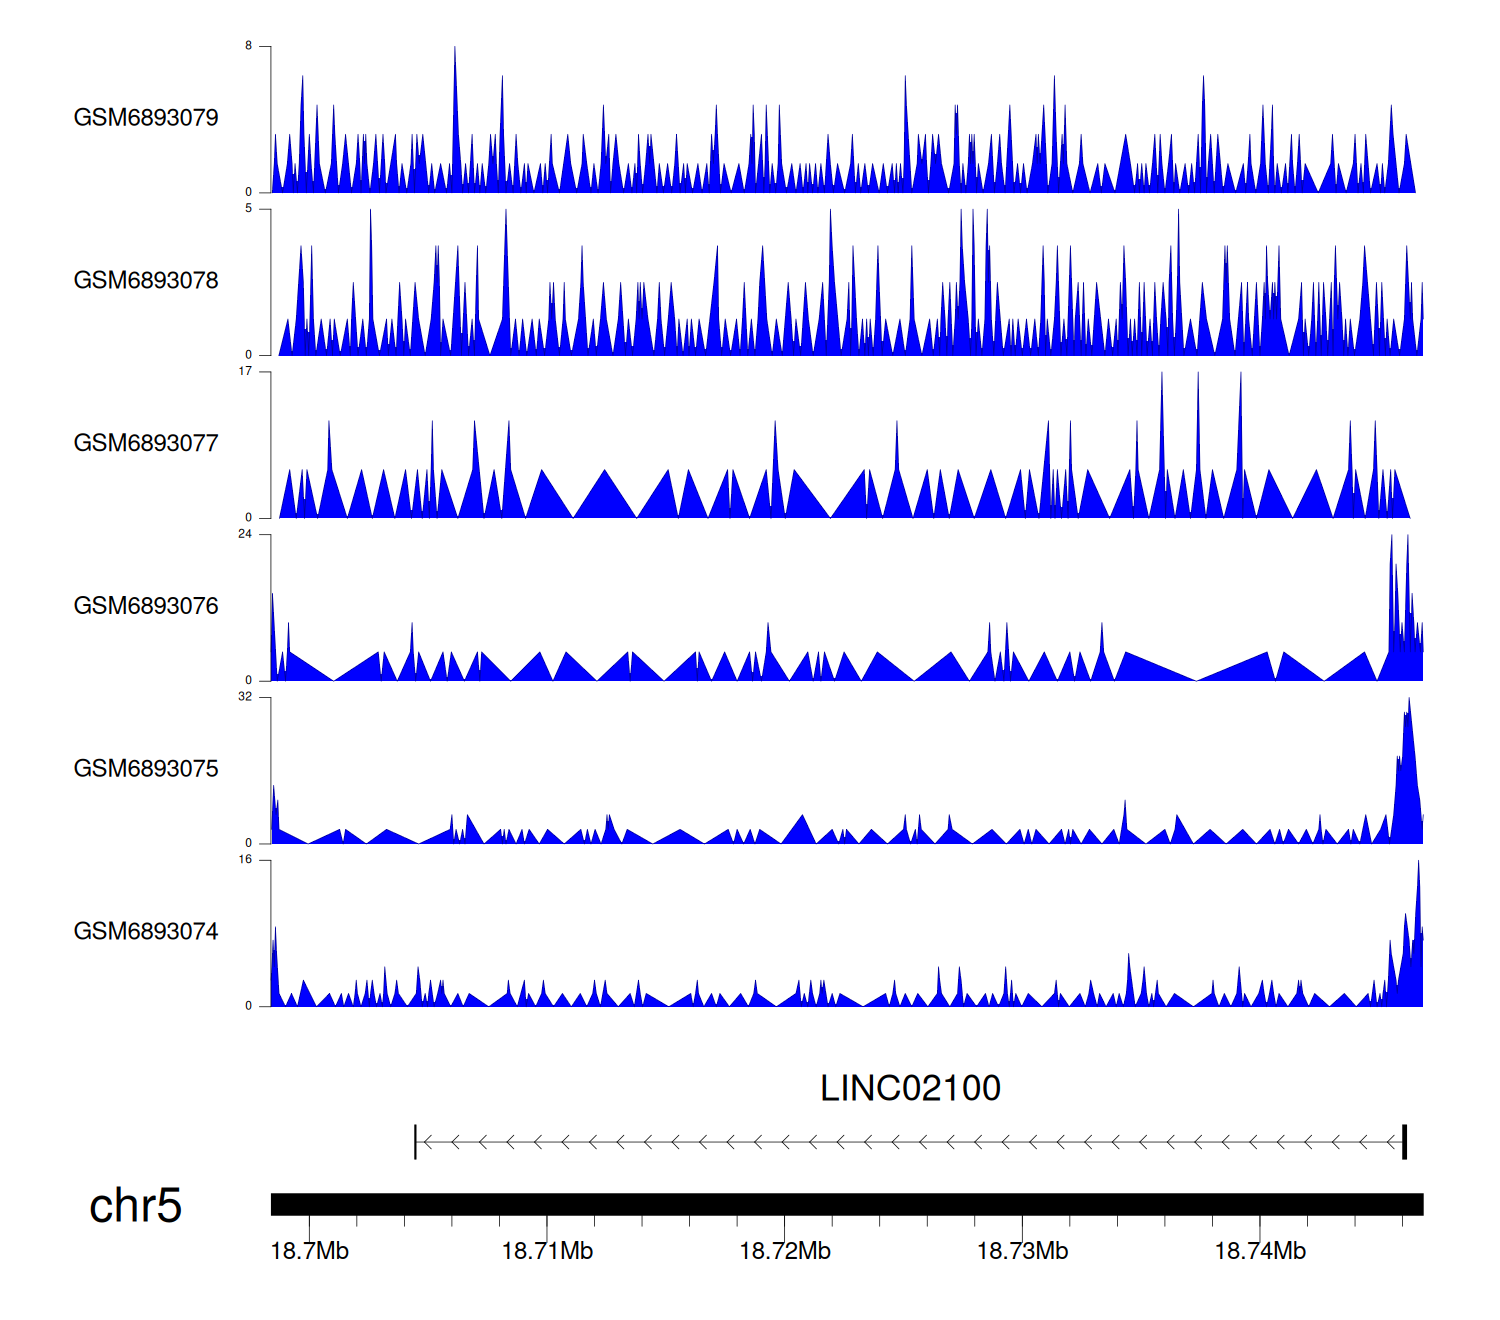The width and height of the screenshot is (1500, 1320).
Task: Click the y-axis maximum 17 label
Action: click(245, 371)
